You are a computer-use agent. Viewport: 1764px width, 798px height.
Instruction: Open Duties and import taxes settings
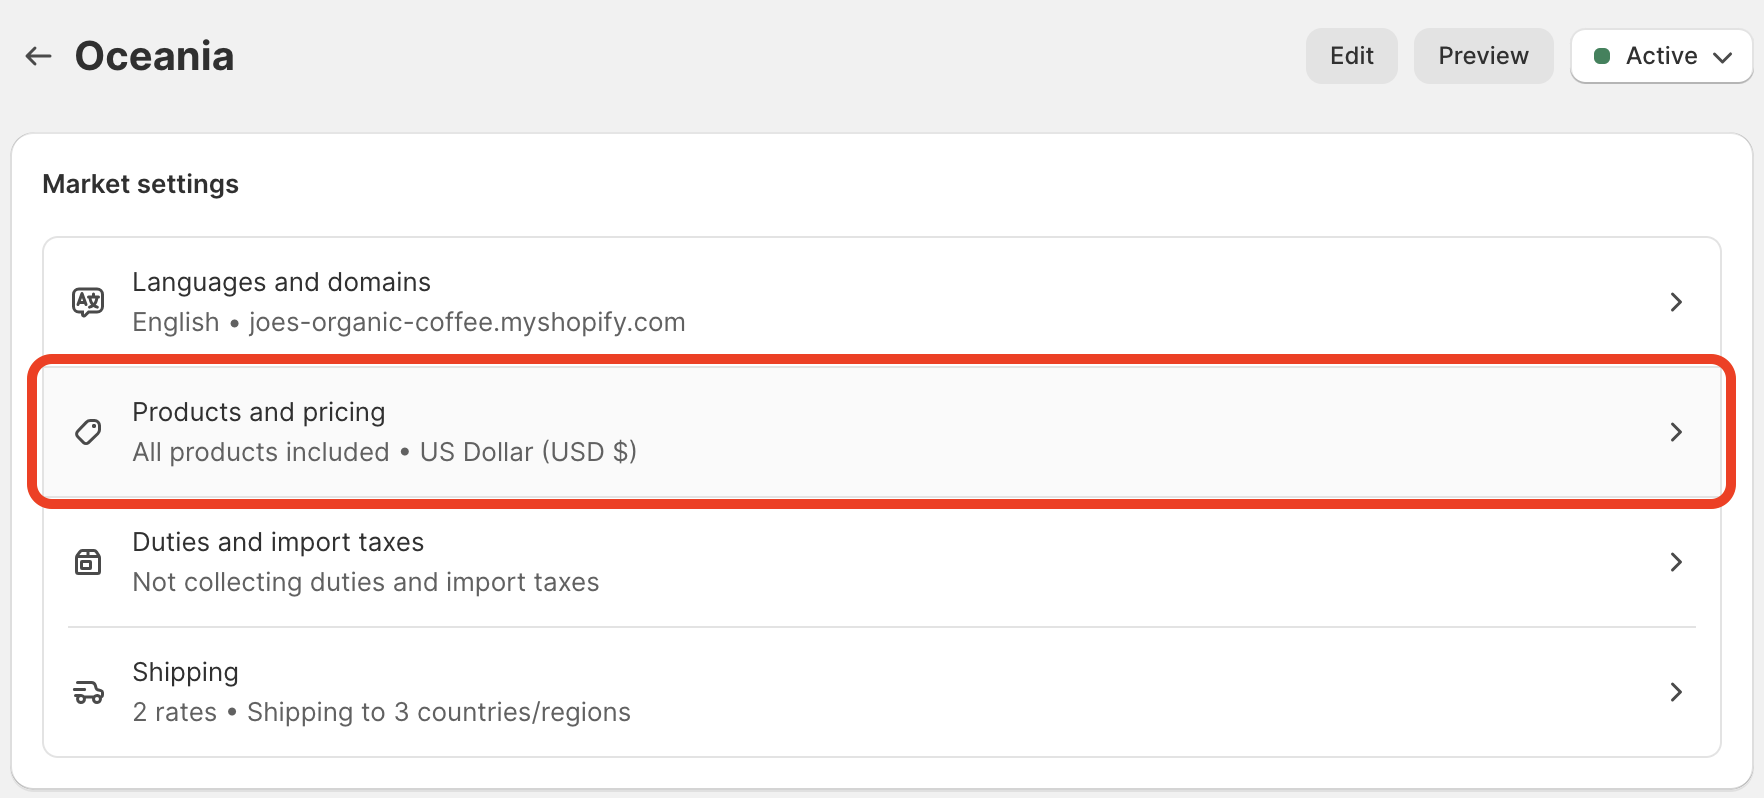click(x=882, y=562)
